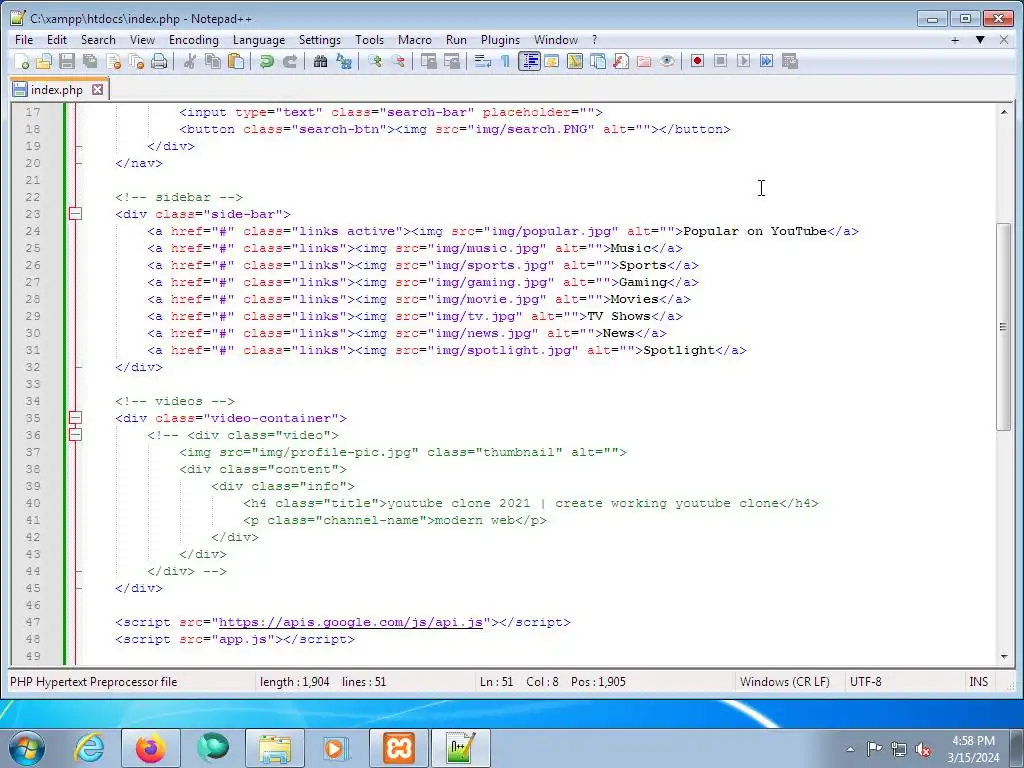Open the Edit menu

click(57, 40)
